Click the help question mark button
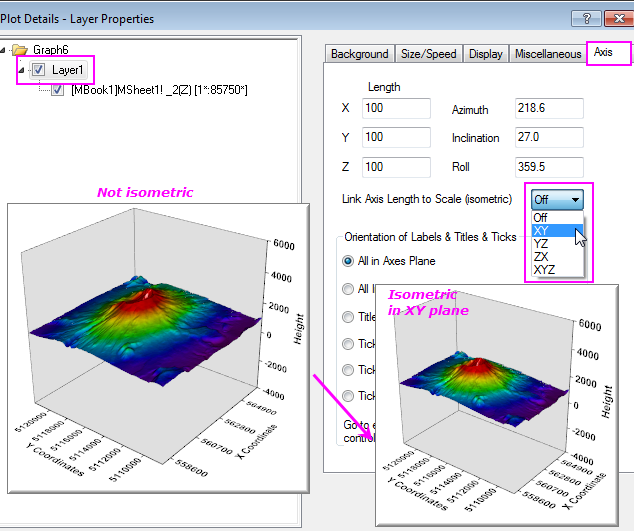 point(587,19)
